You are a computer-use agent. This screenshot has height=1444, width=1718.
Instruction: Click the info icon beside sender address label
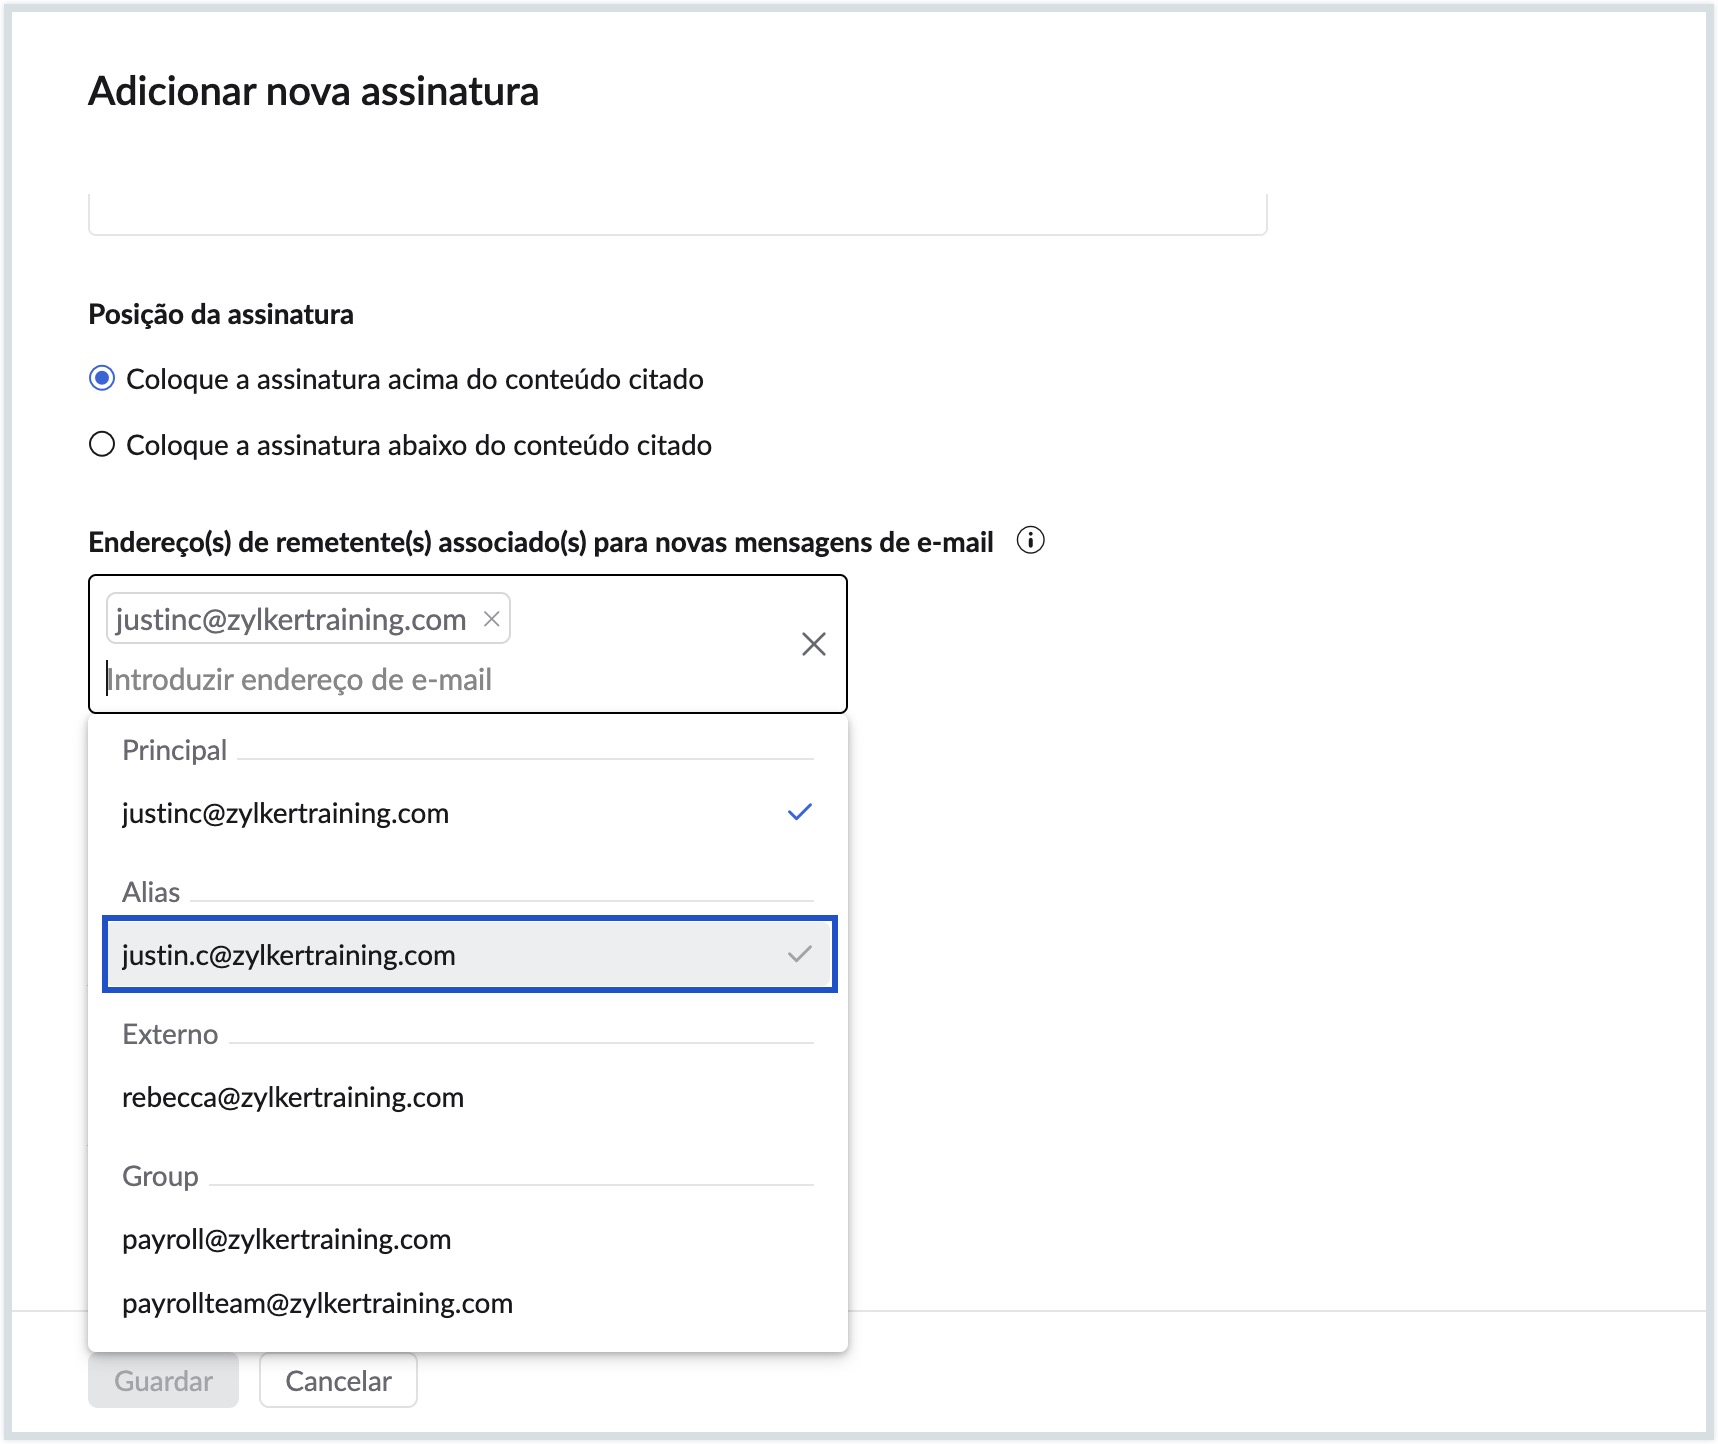1030,541
